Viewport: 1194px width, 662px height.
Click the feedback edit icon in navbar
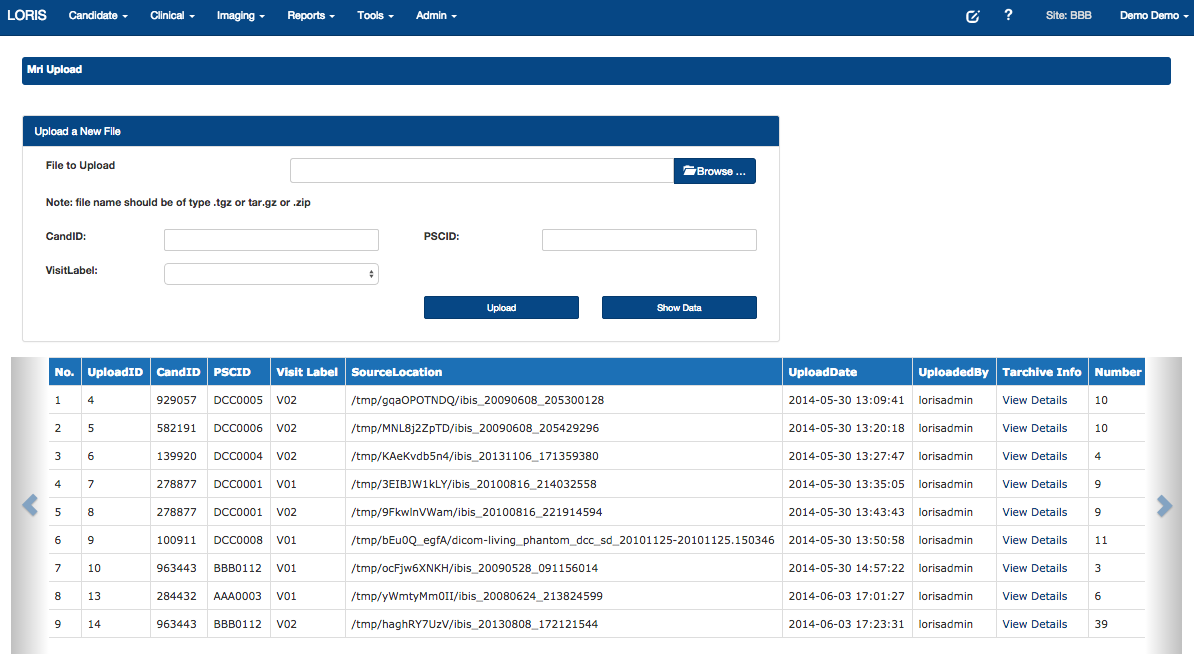click(x=972, y=16)
